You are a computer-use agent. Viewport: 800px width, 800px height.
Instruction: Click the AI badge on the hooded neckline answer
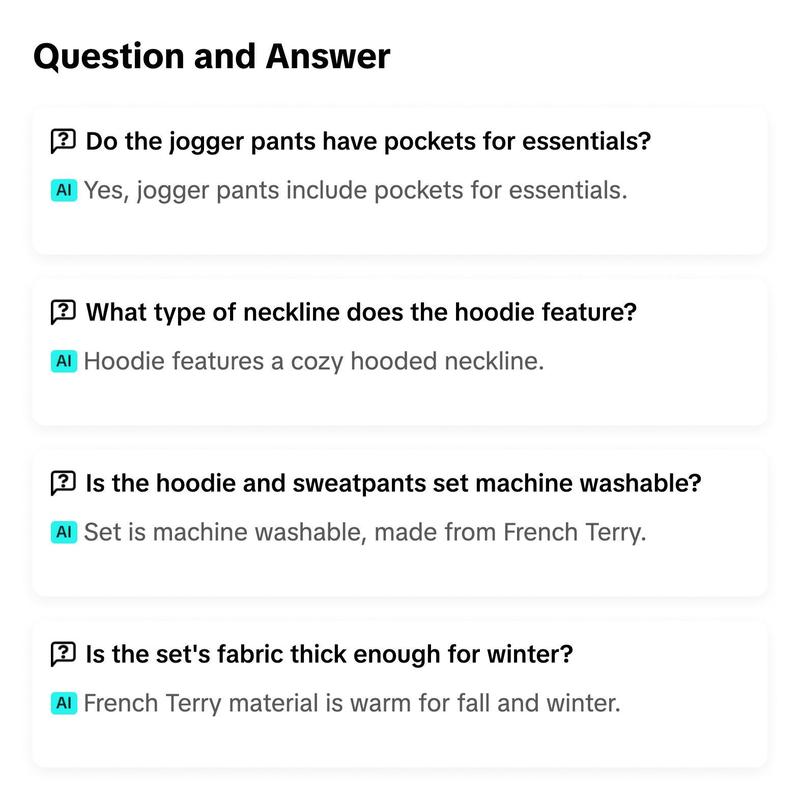(64, 361)
